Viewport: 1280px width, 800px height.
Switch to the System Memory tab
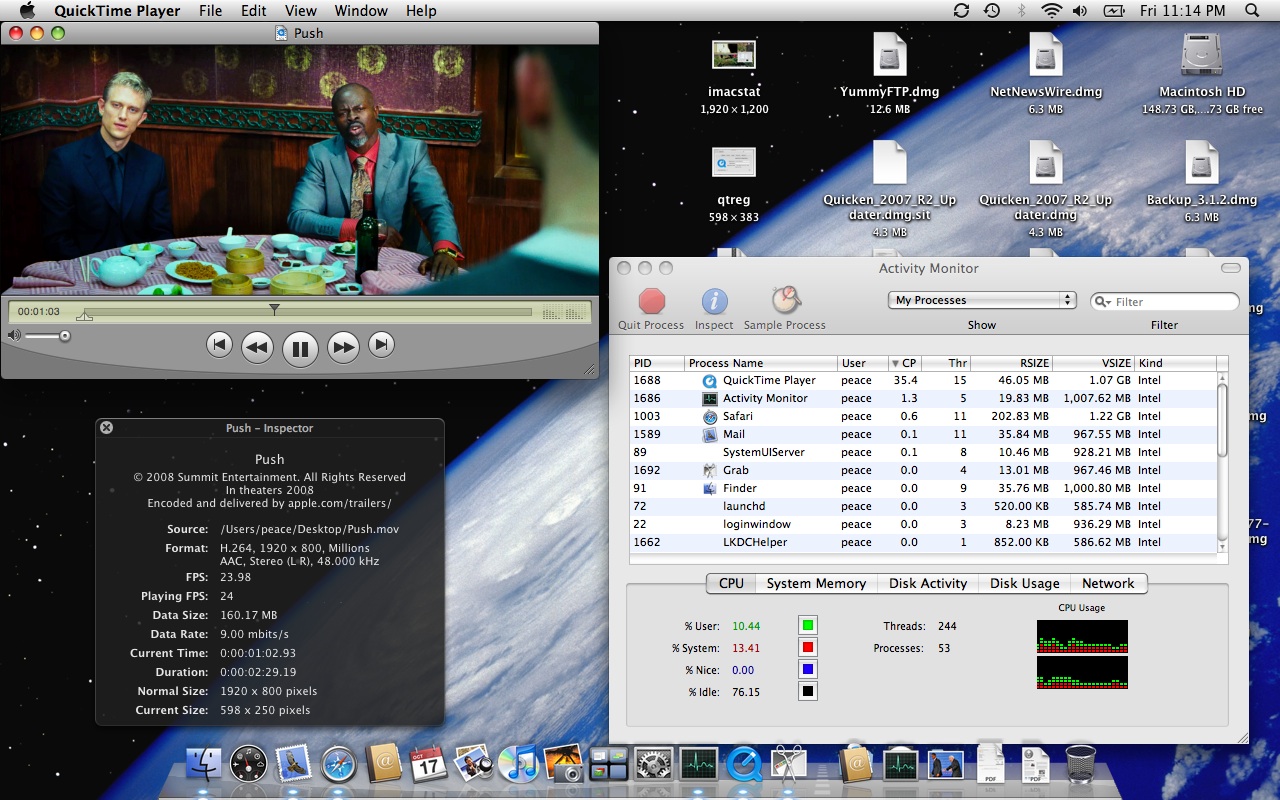pos(816,583)
